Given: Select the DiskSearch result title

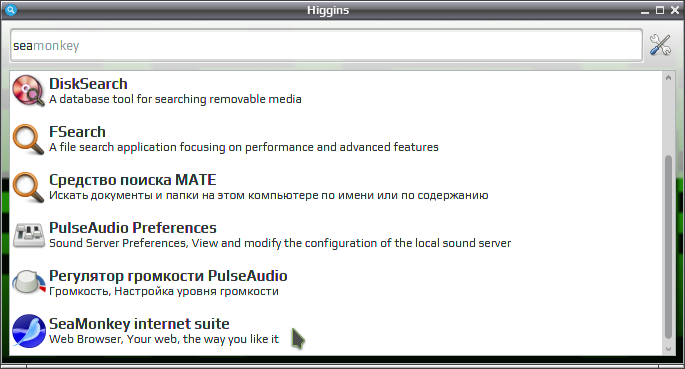Looking at the screenshot, I should [88, 83].
